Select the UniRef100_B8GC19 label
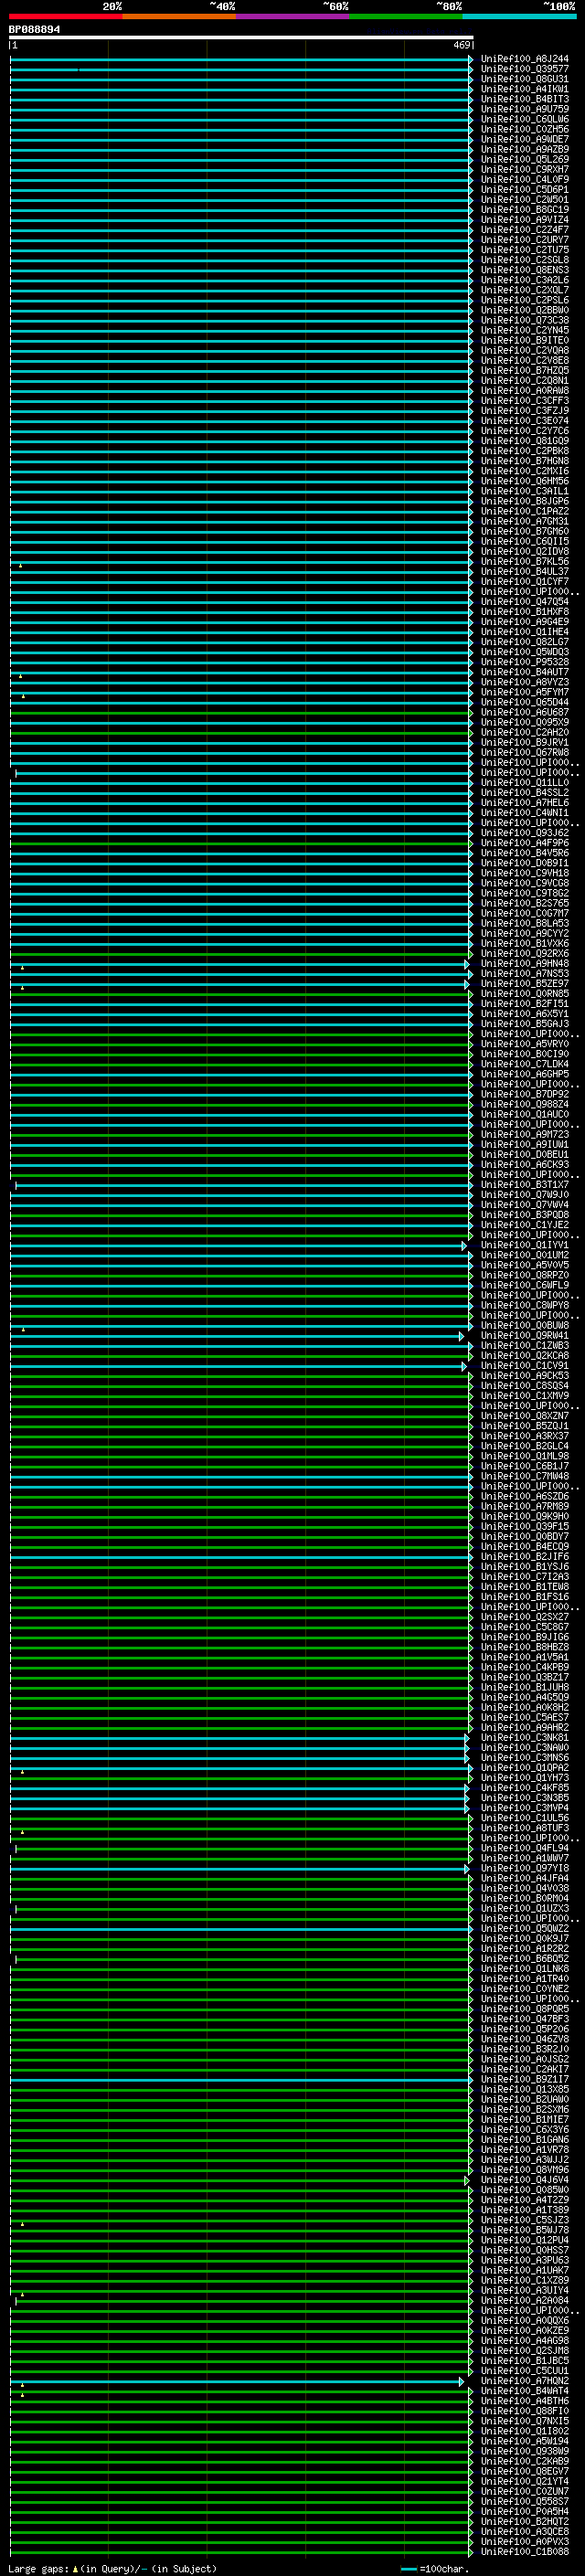Image resolution: width=585 pixels, height=2576 pixels. tap(524, 210)
